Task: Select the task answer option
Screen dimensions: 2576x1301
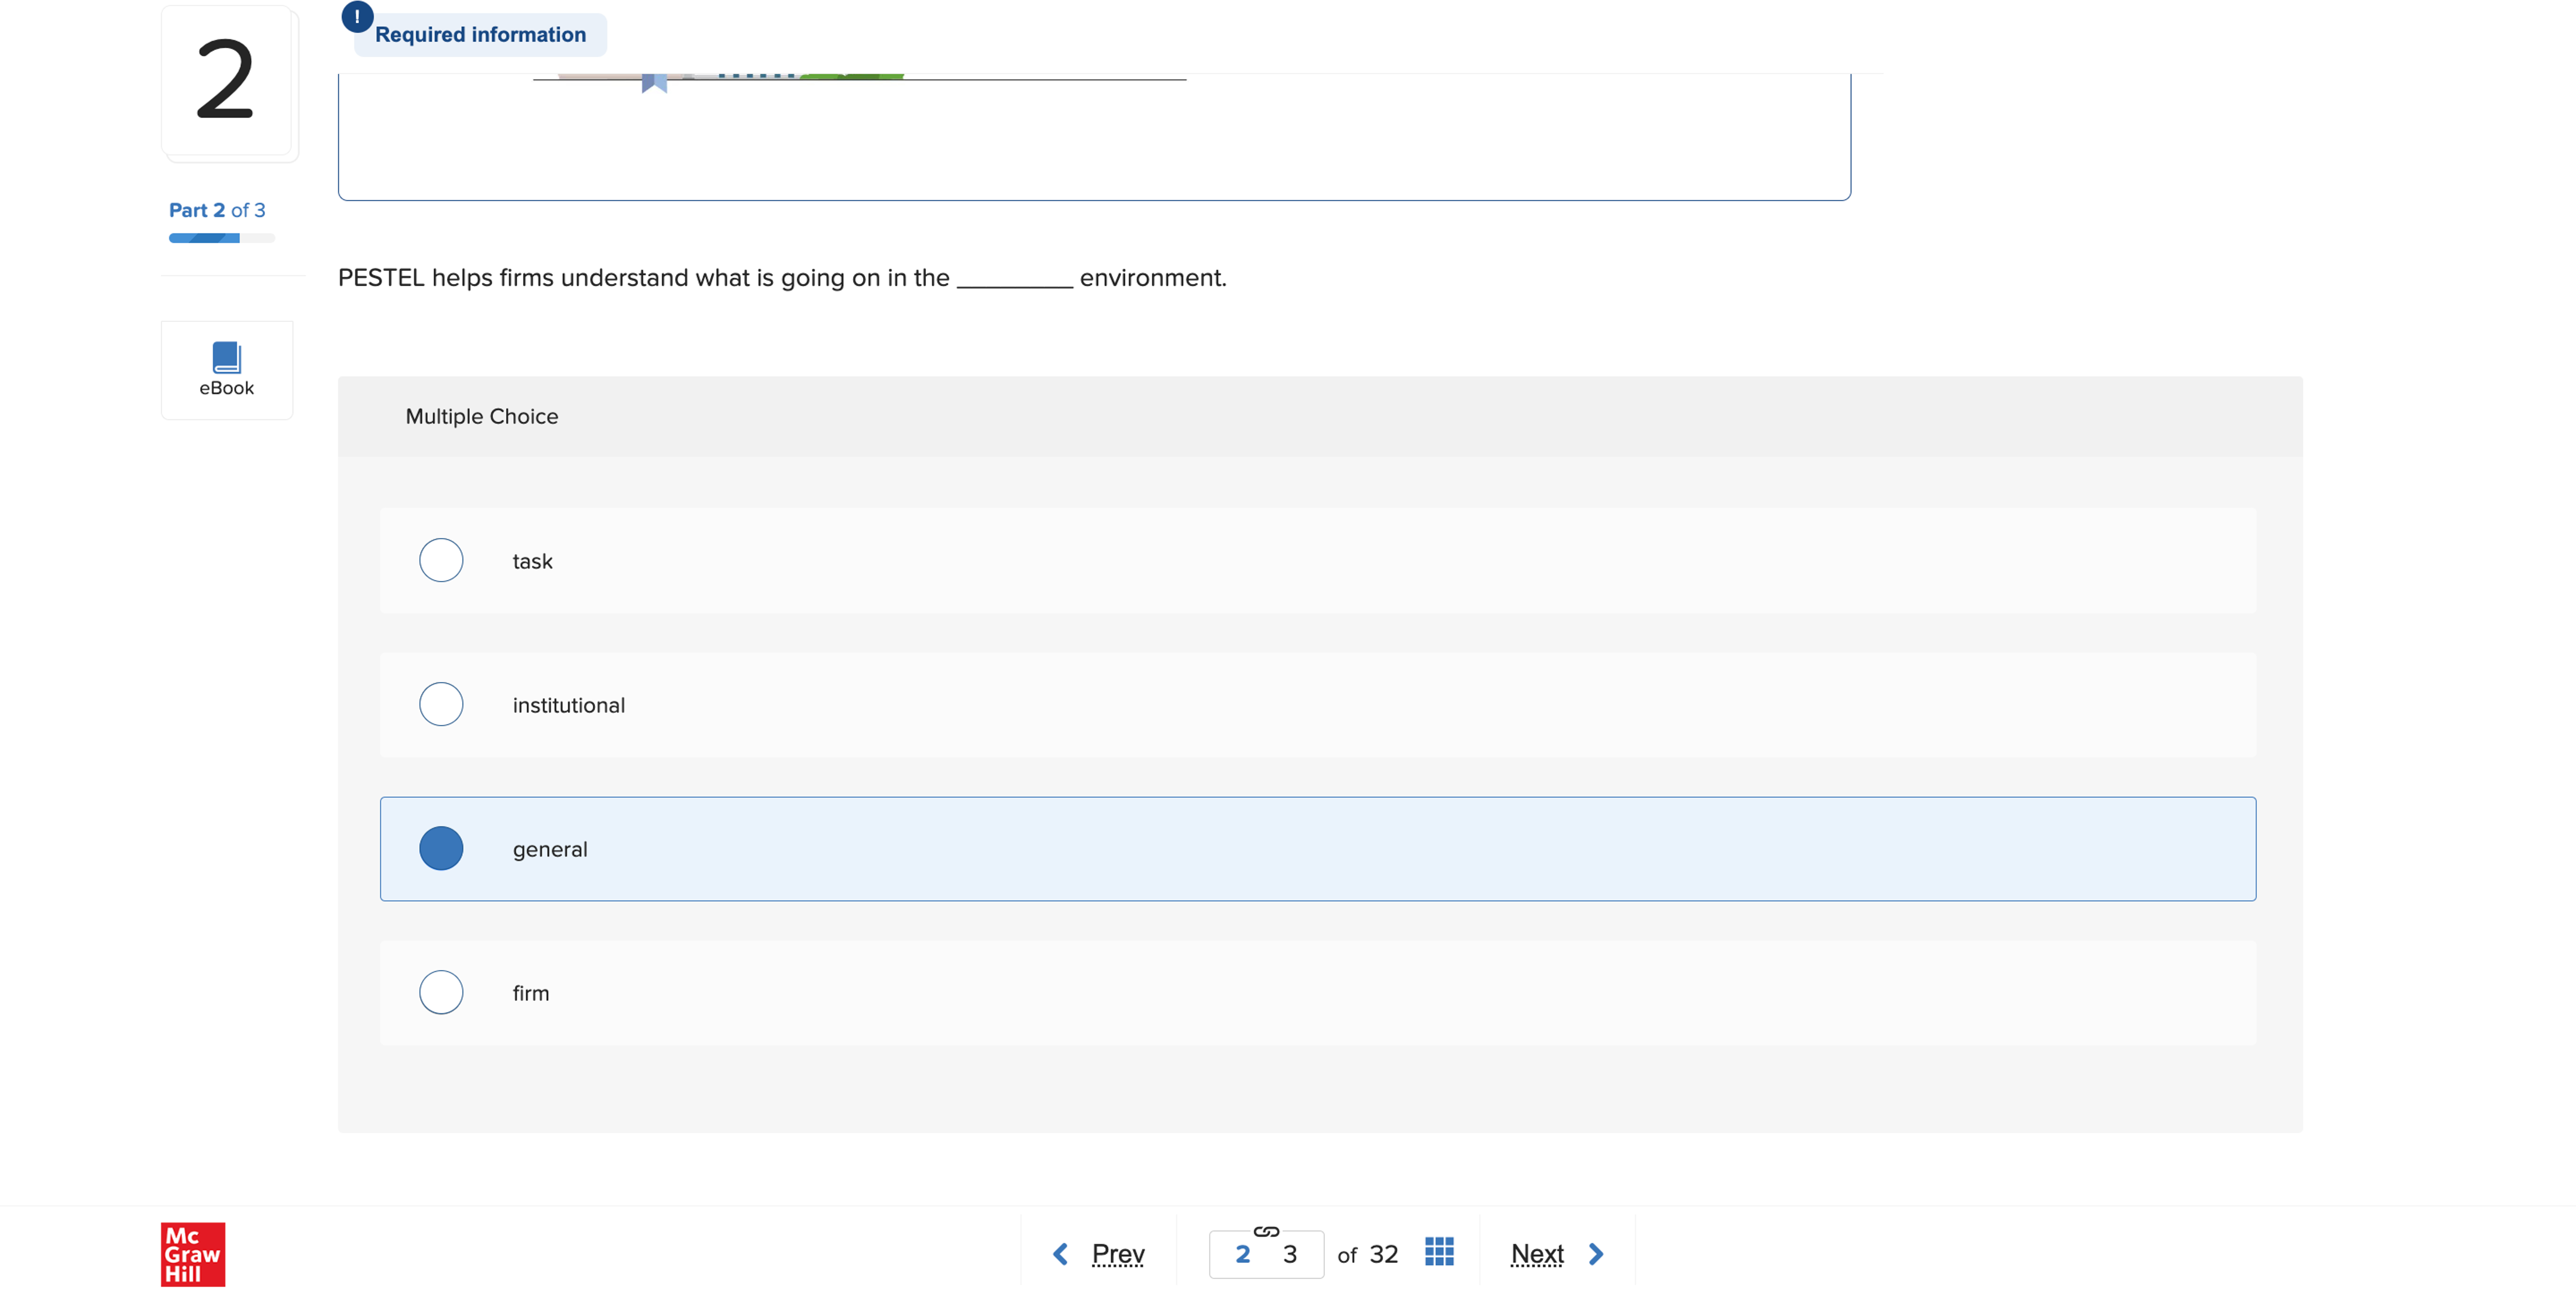Action: pos(441,560)
